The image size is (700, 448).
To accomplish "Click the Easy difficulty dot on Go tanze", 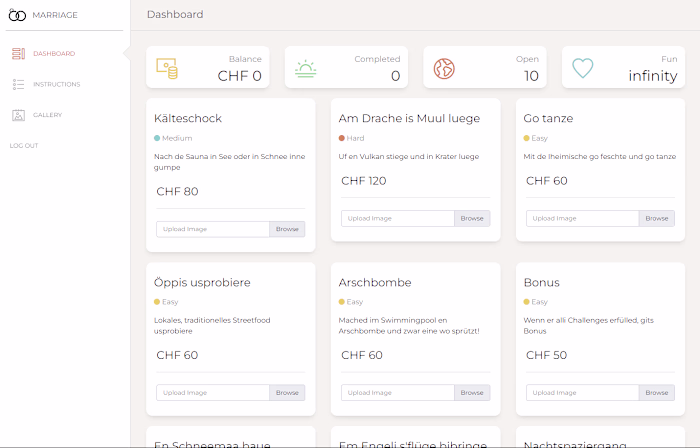I will 527,138.
